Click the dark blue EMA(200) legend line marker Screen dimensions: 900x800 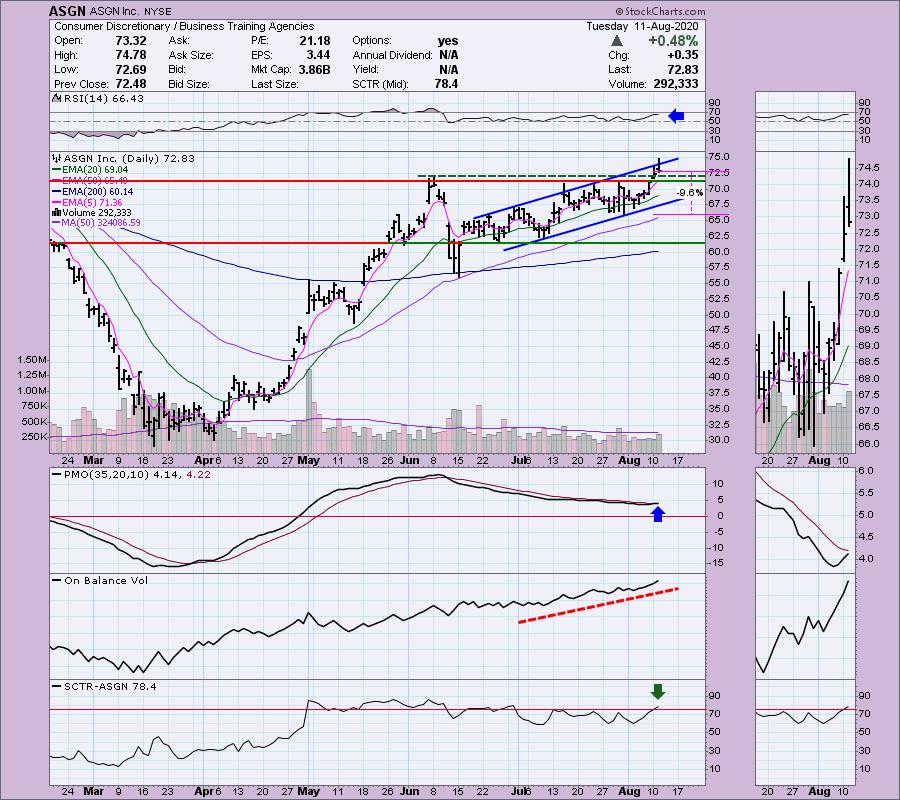tap(57, 192)
